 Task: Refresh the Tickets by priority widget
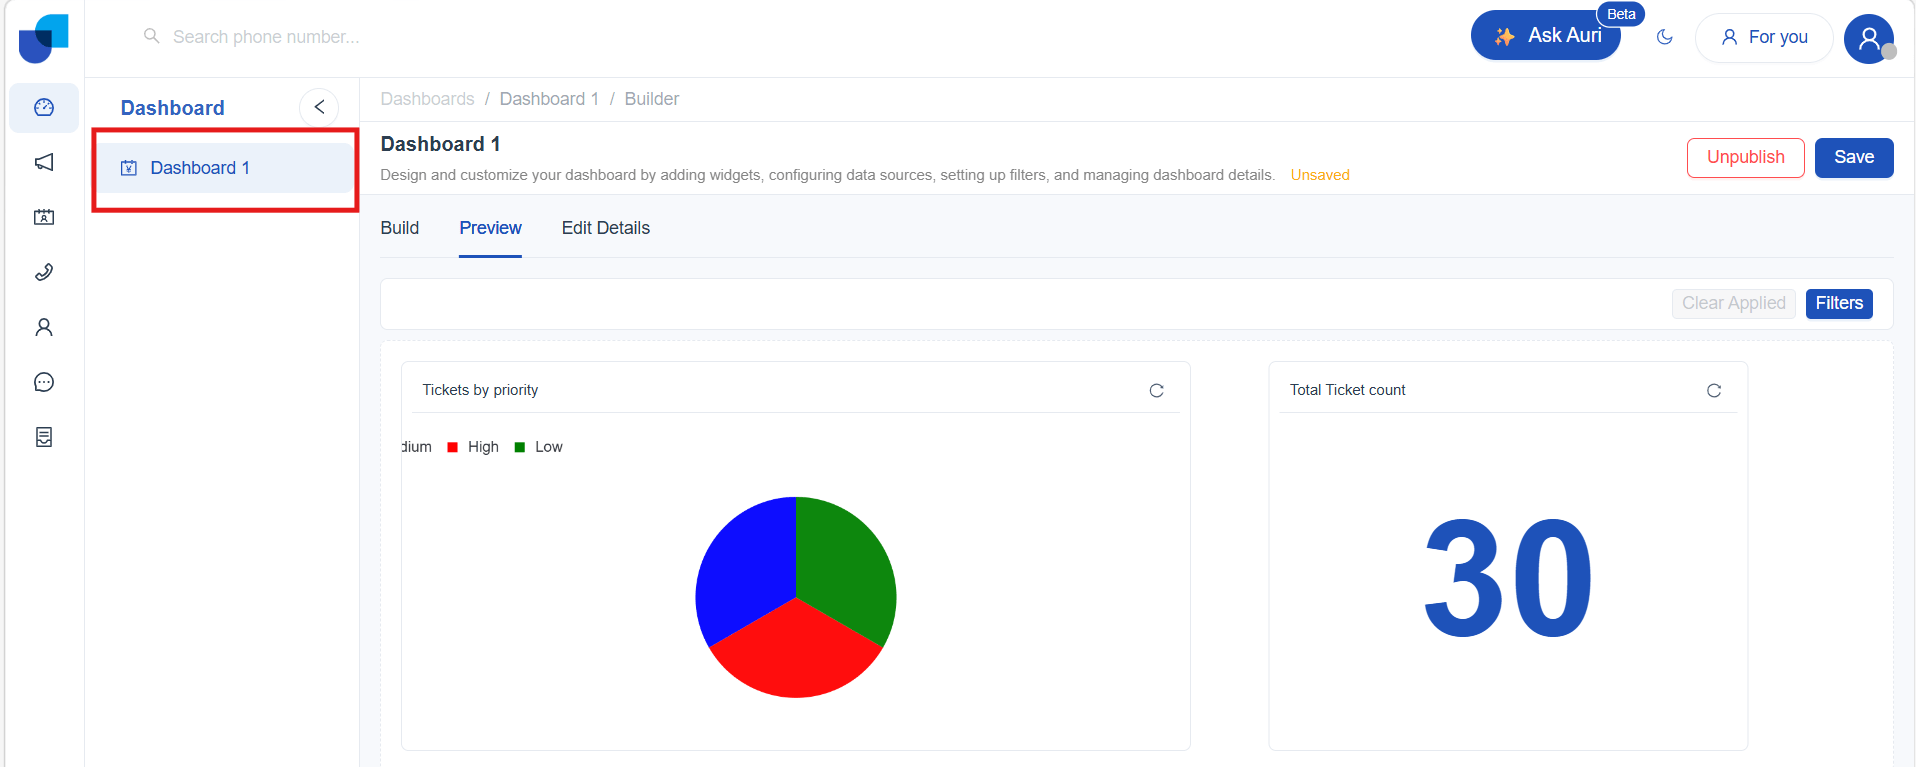click(1156, 391)
